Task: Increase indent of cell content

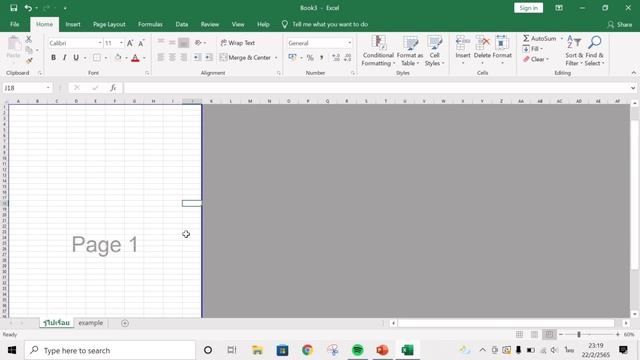Action: [x=209, y=58]
